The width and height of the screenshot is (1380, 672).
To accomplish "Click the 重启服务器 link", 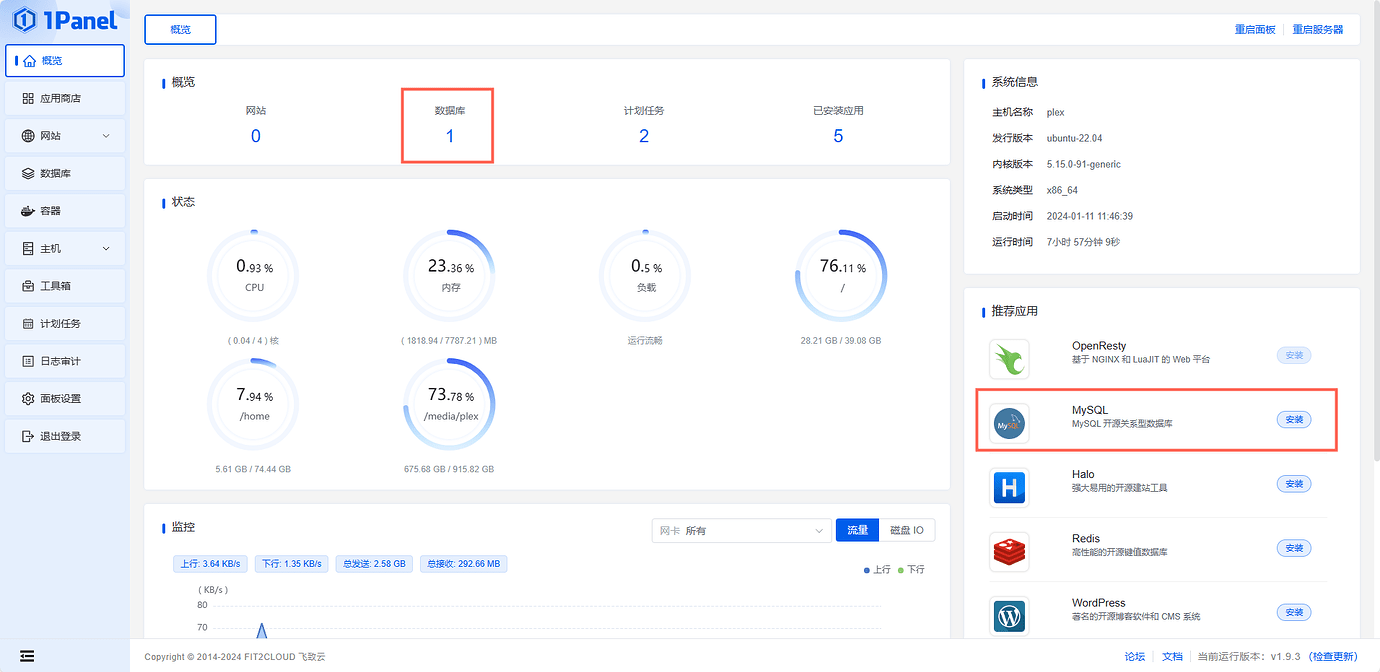I will pyautogui.click(x=1318, y=30).
